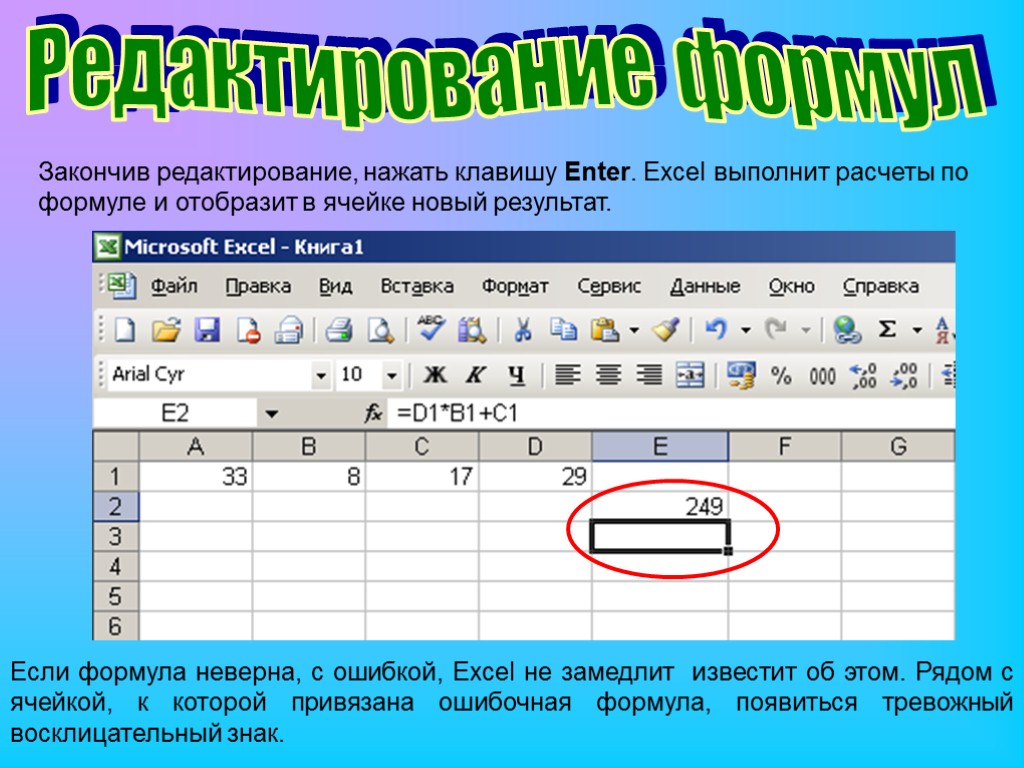The height and width of the screenshot is (768, 1024).
Task: Expand the Arial Cyr font dropdown
Action: (321, 376)
